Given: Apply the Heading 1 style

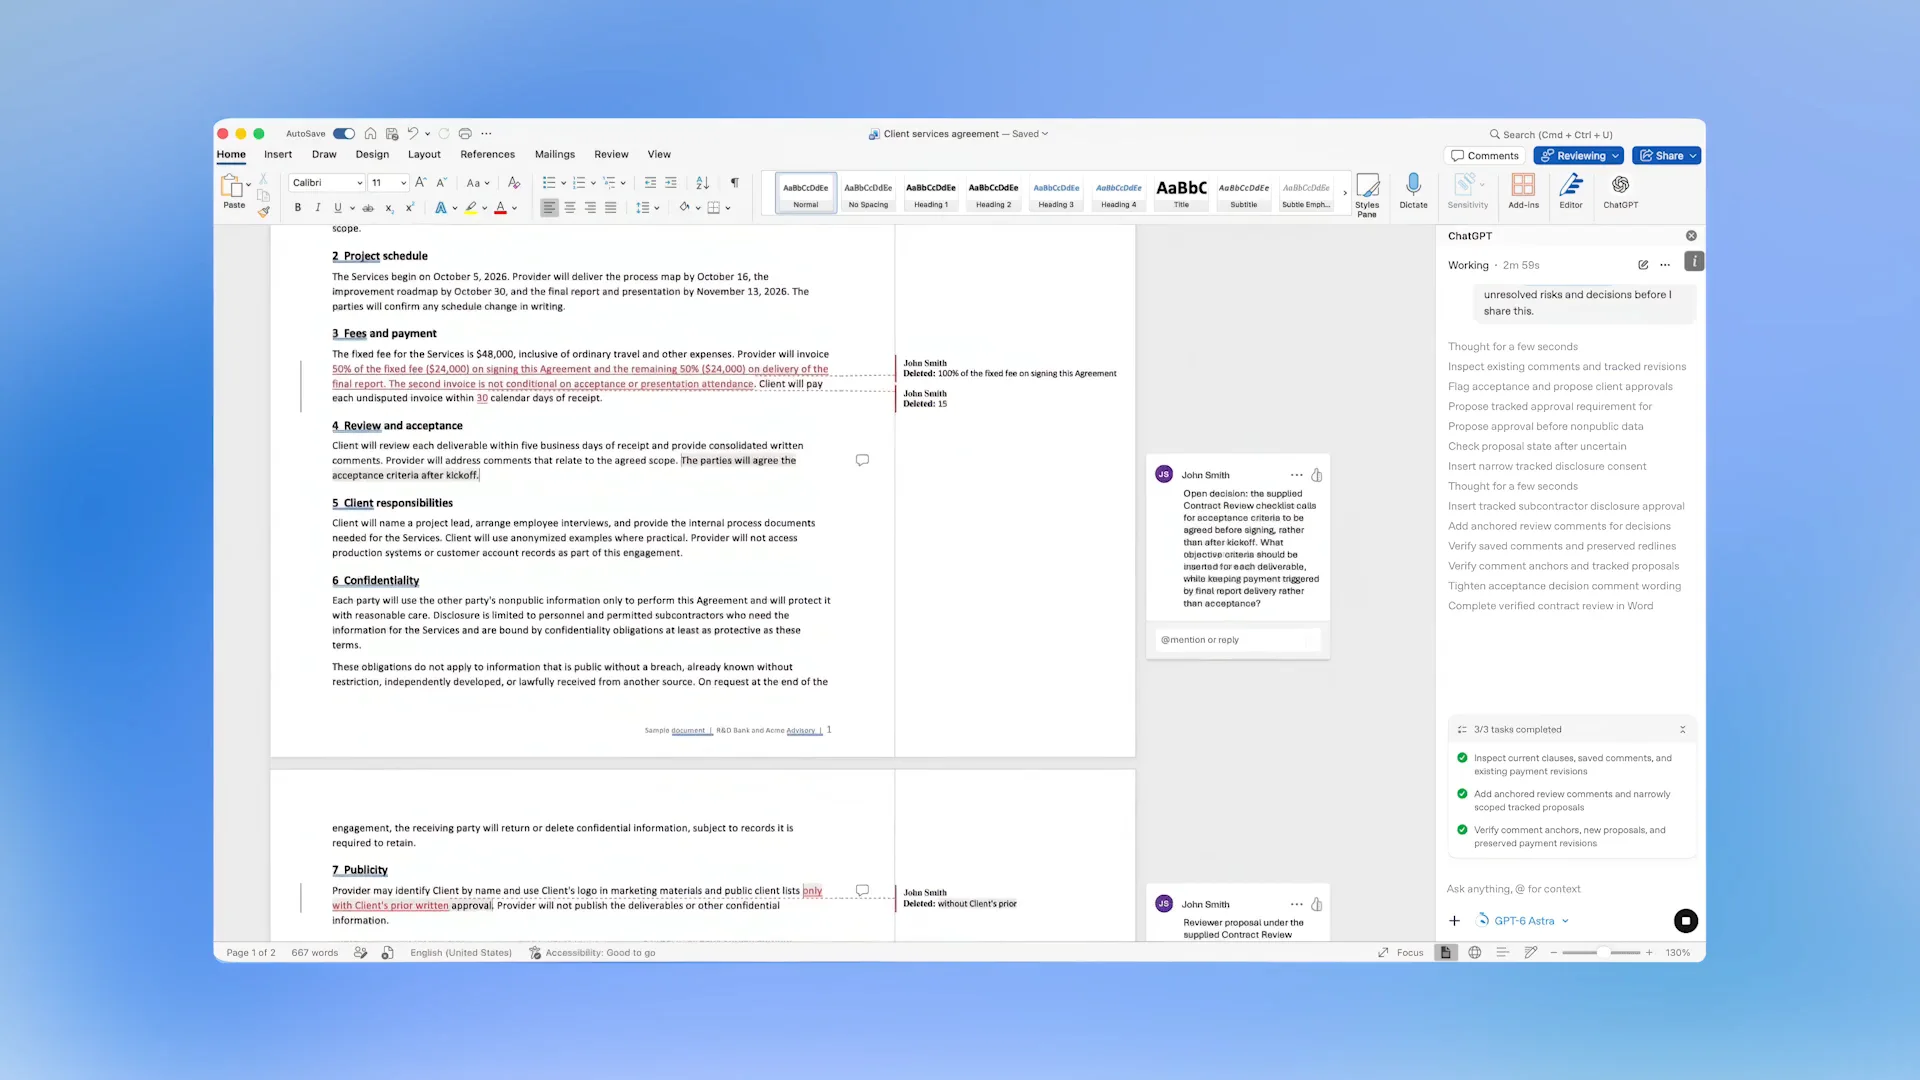Looking at the screenshot, I should 930,193.
